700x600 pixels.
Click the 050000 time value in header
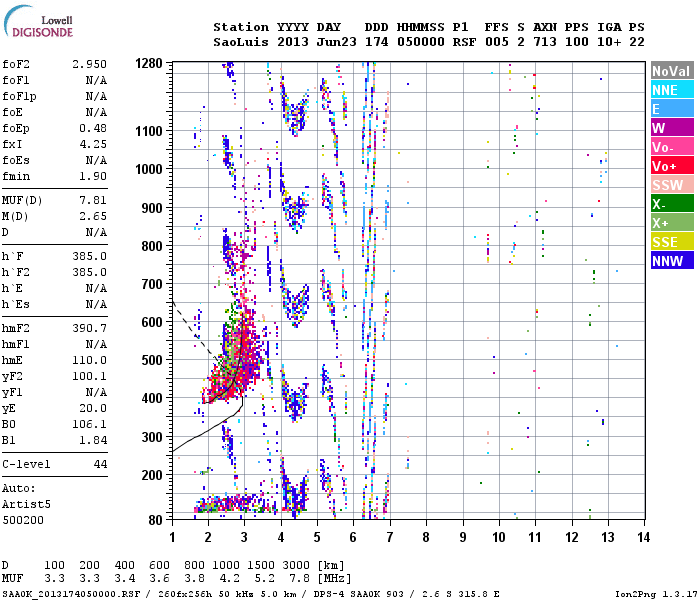coord(421,42)
